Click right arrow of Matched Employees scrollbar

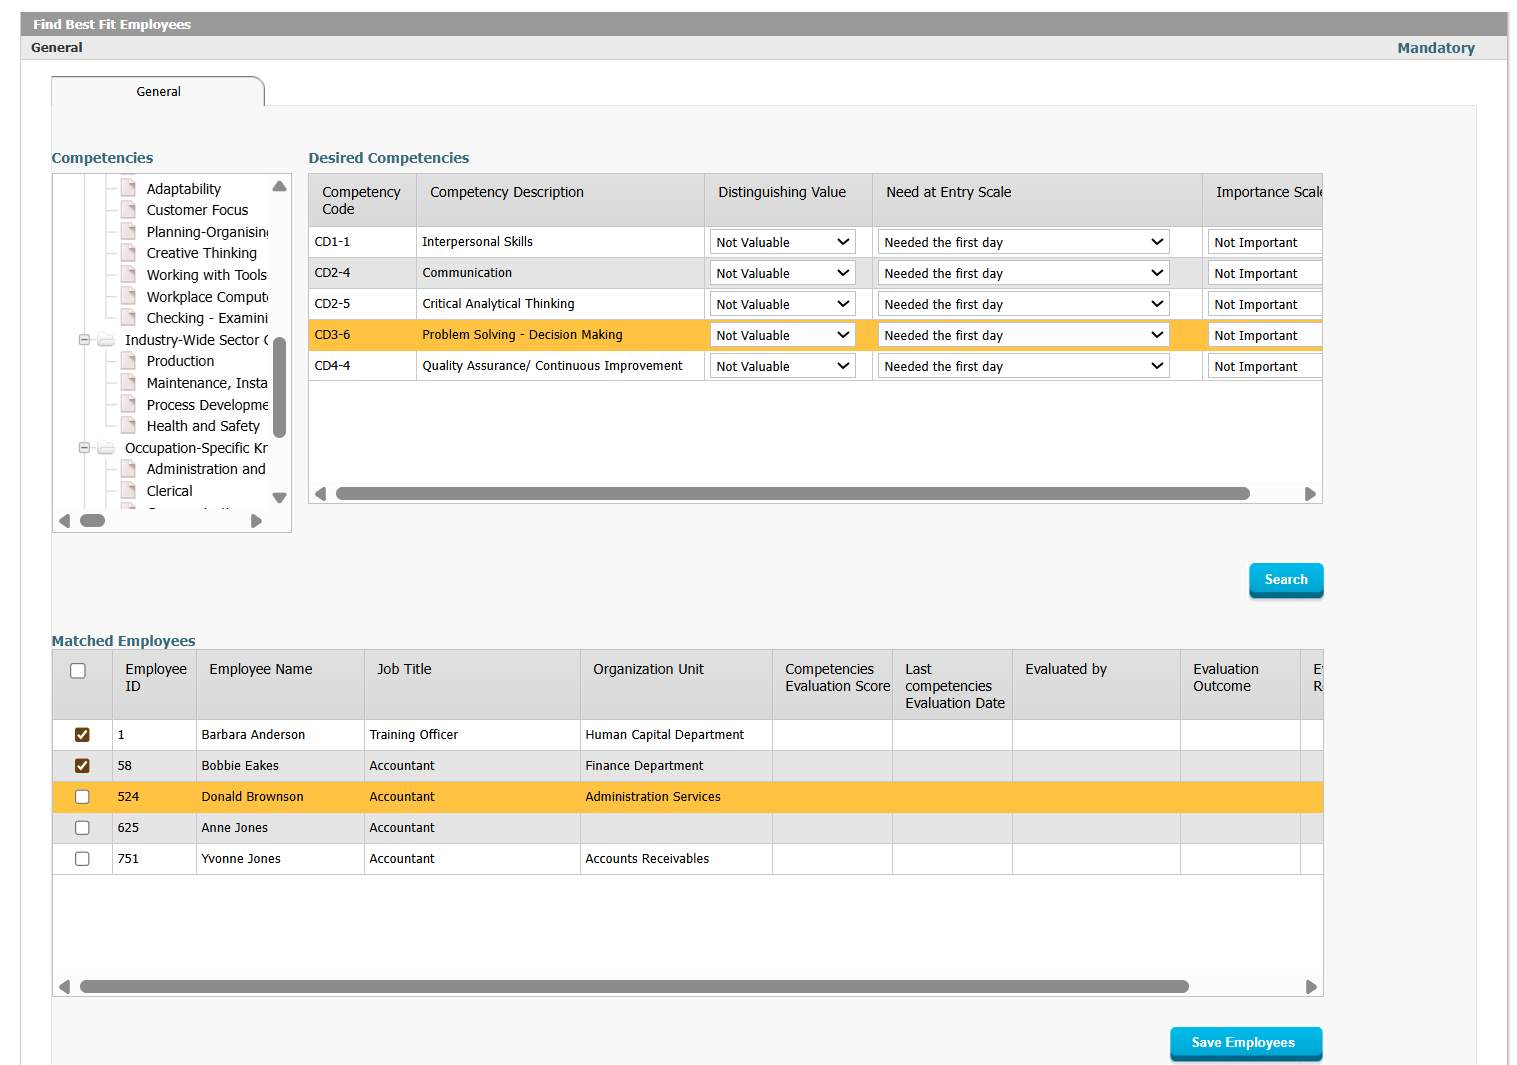coord(1311,987)
